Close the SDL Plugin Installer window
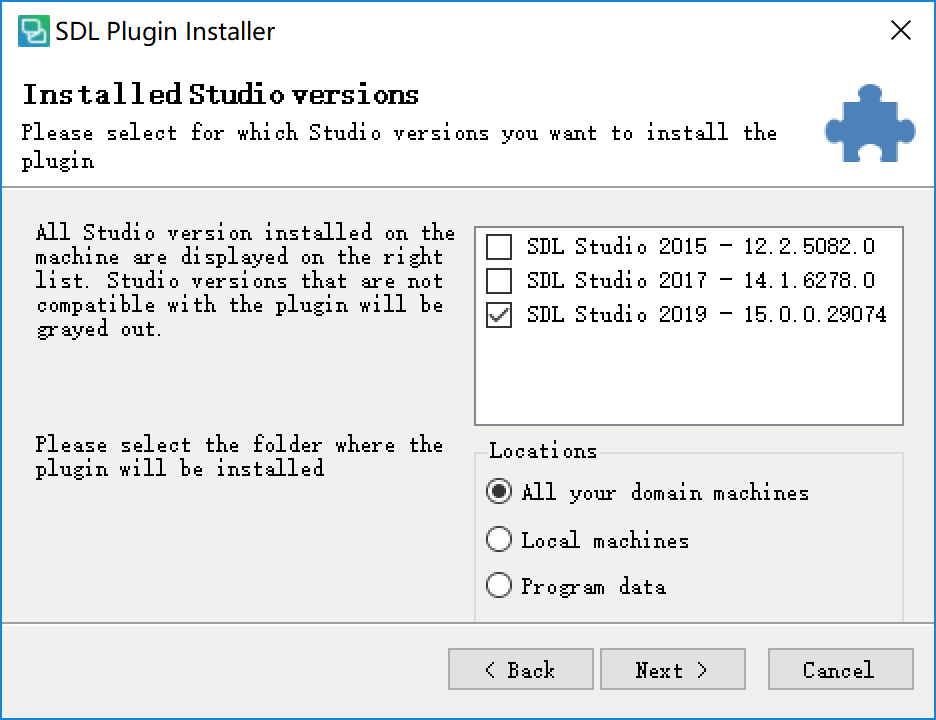The image size is (936, 720). pos(900,30)
